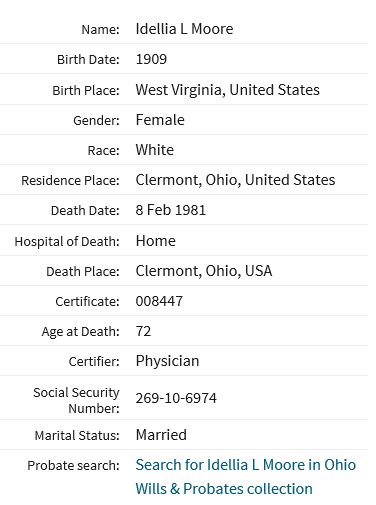
Task: Click the Wills & Probates collection text
Action: [x=224, y=489]
